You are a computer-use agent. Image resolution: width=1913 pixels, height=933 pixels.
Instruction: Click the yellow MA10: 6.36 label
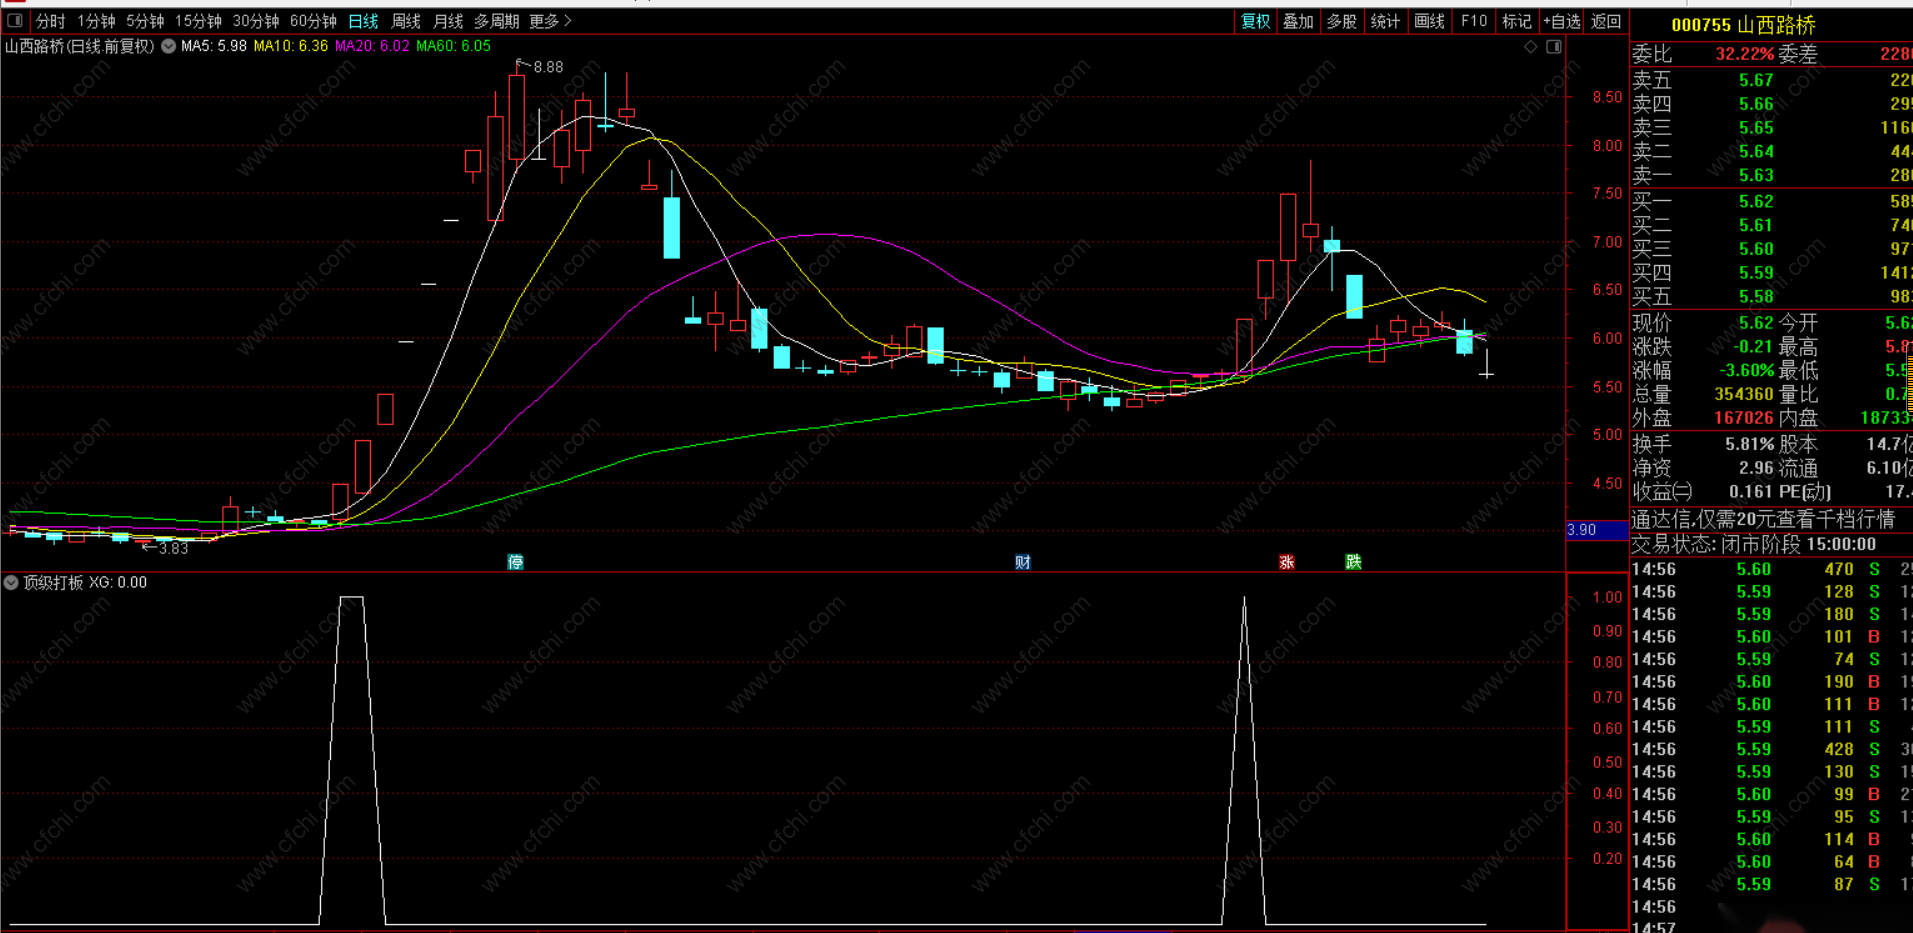[291, 46]
